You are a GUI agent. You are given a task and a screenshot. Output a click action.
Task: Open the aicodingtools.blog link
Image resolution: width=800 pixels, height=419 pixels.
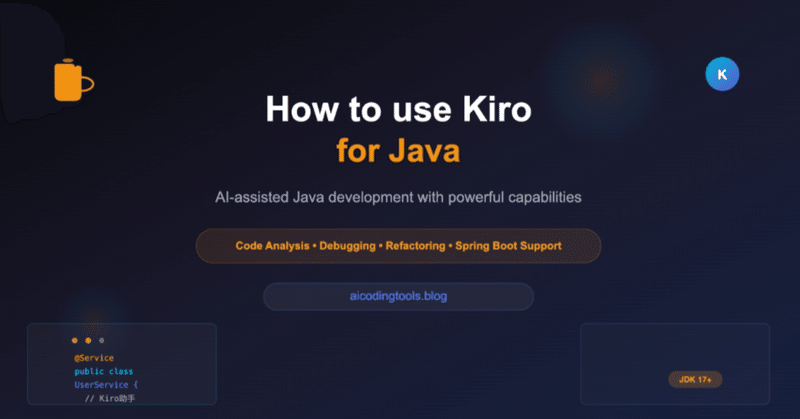[398, 297]
